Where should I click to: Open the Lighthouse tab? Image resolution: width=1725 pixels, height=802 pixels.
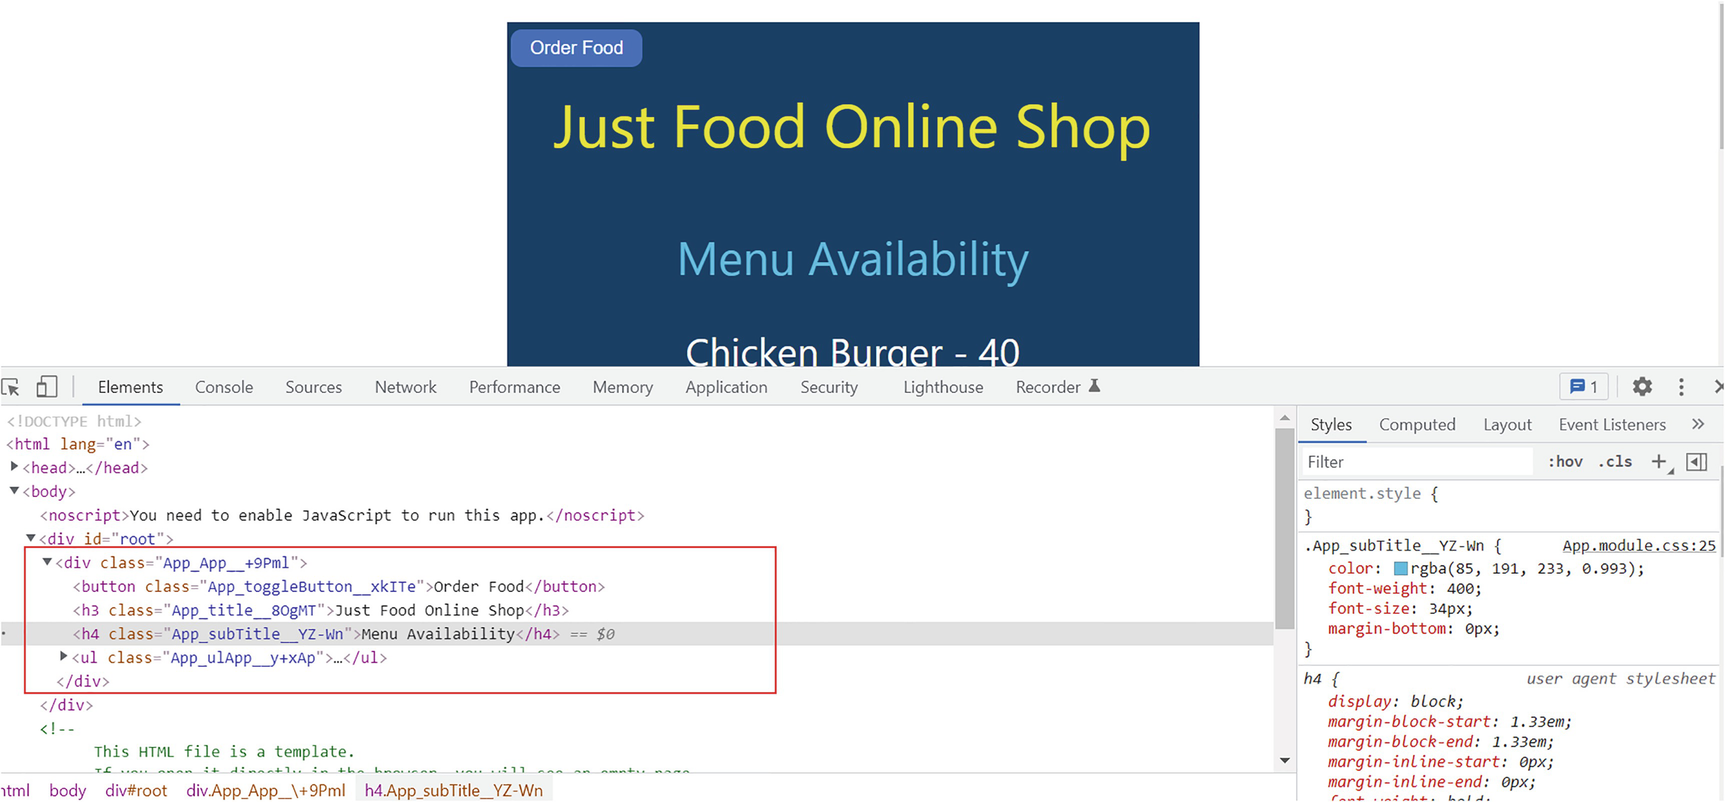click(943, 387)
